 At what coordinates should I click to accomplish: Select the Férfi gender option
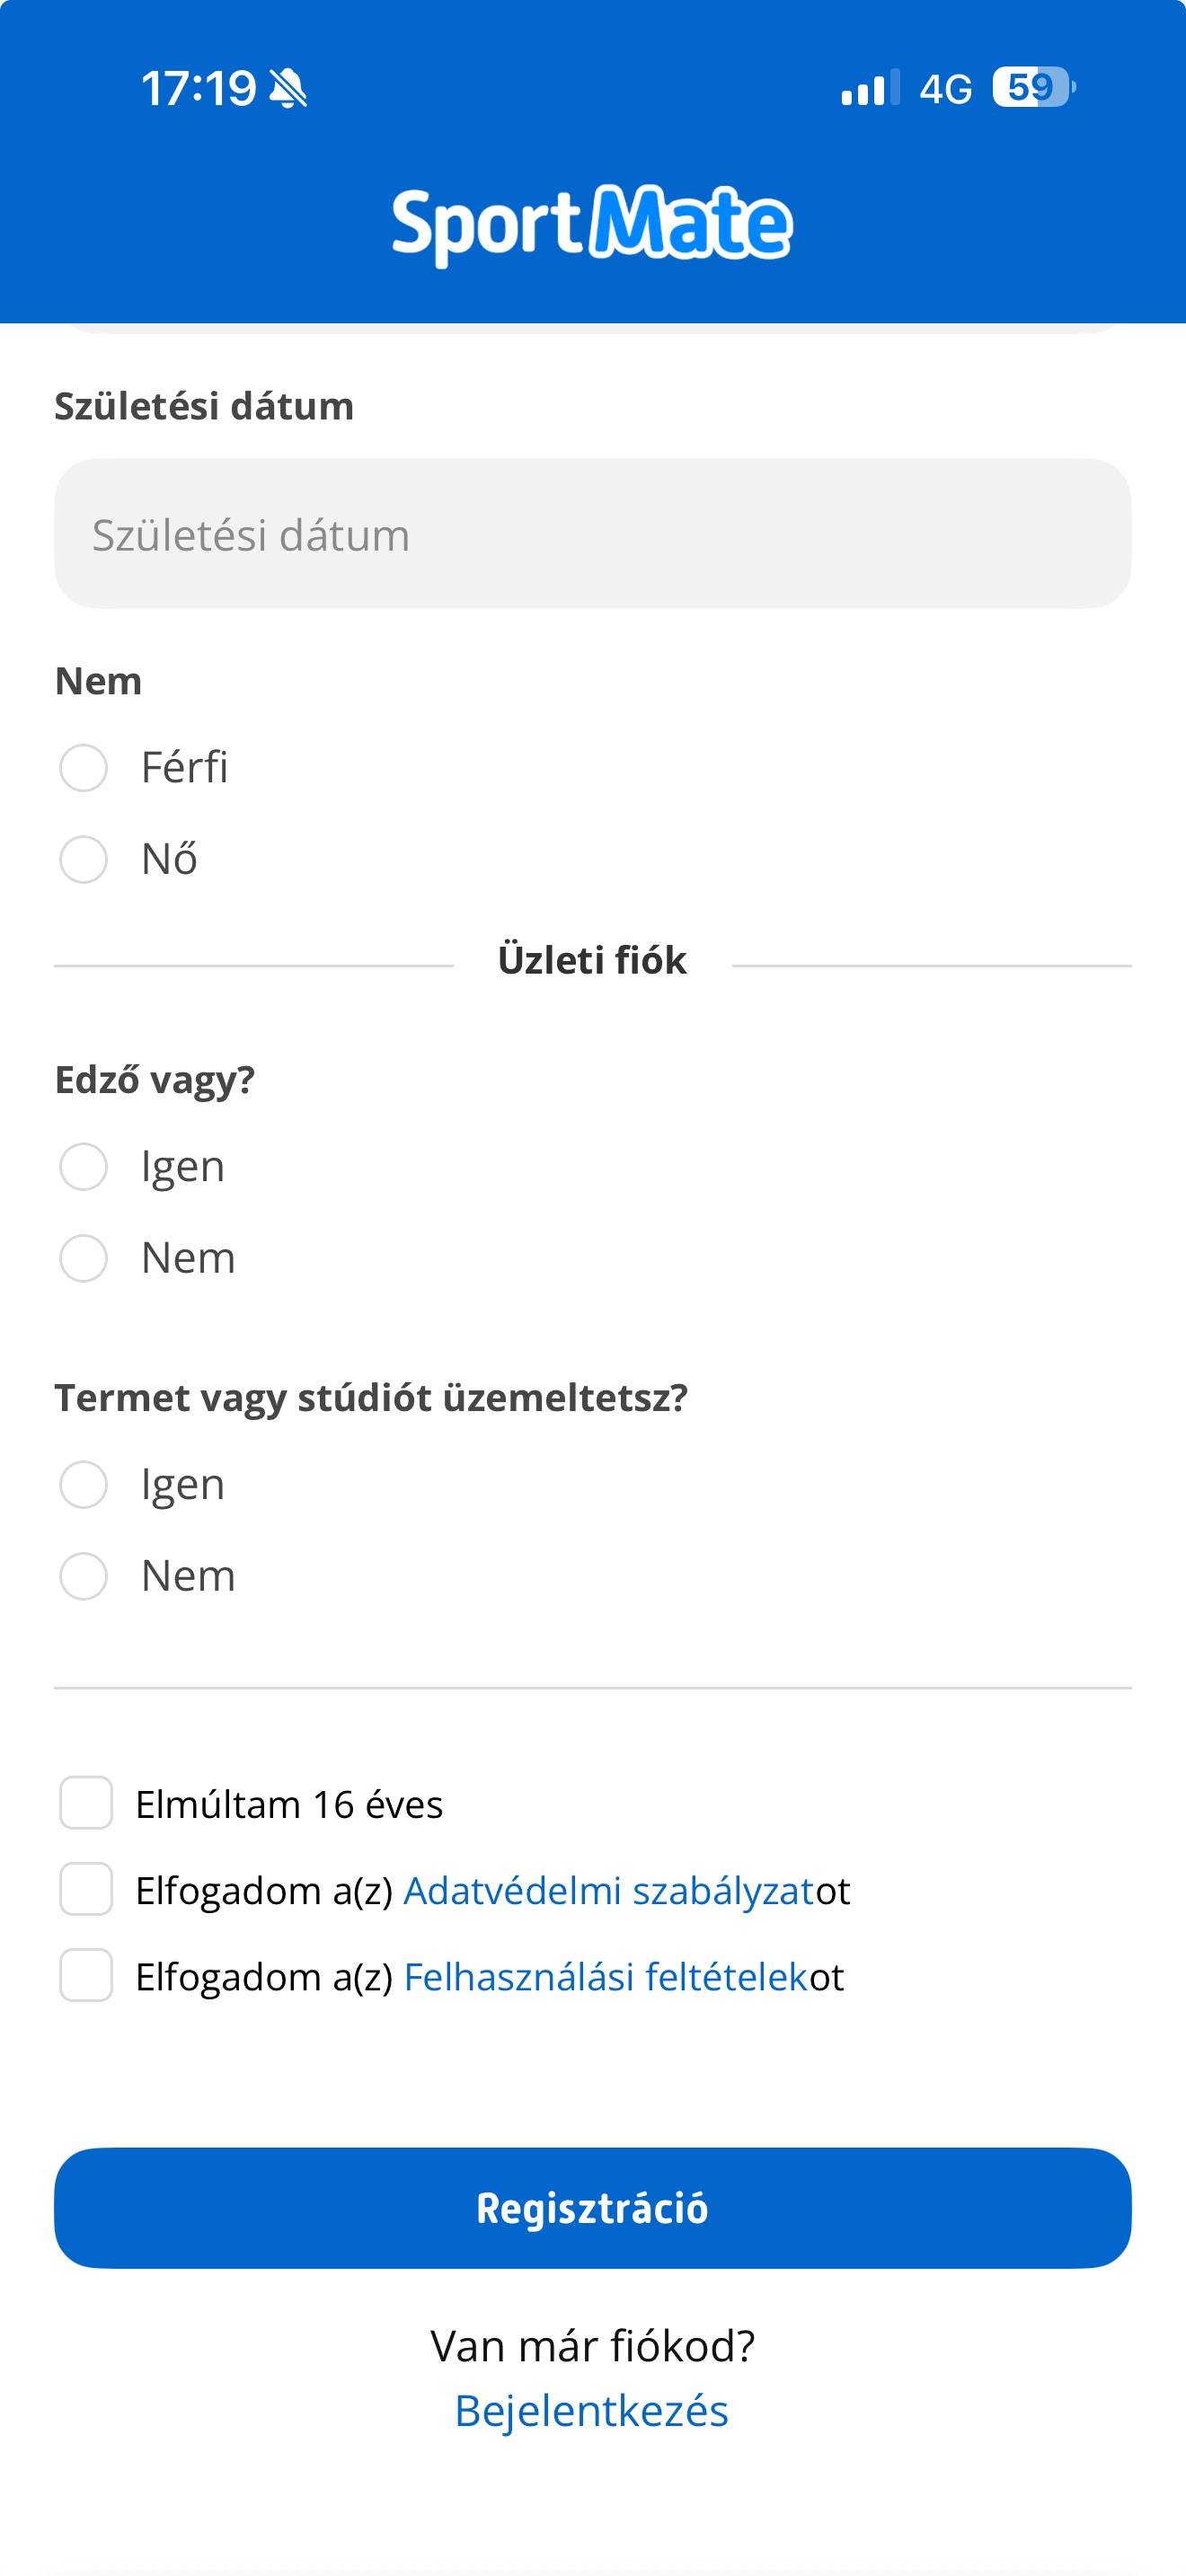(x=84, y=768)
